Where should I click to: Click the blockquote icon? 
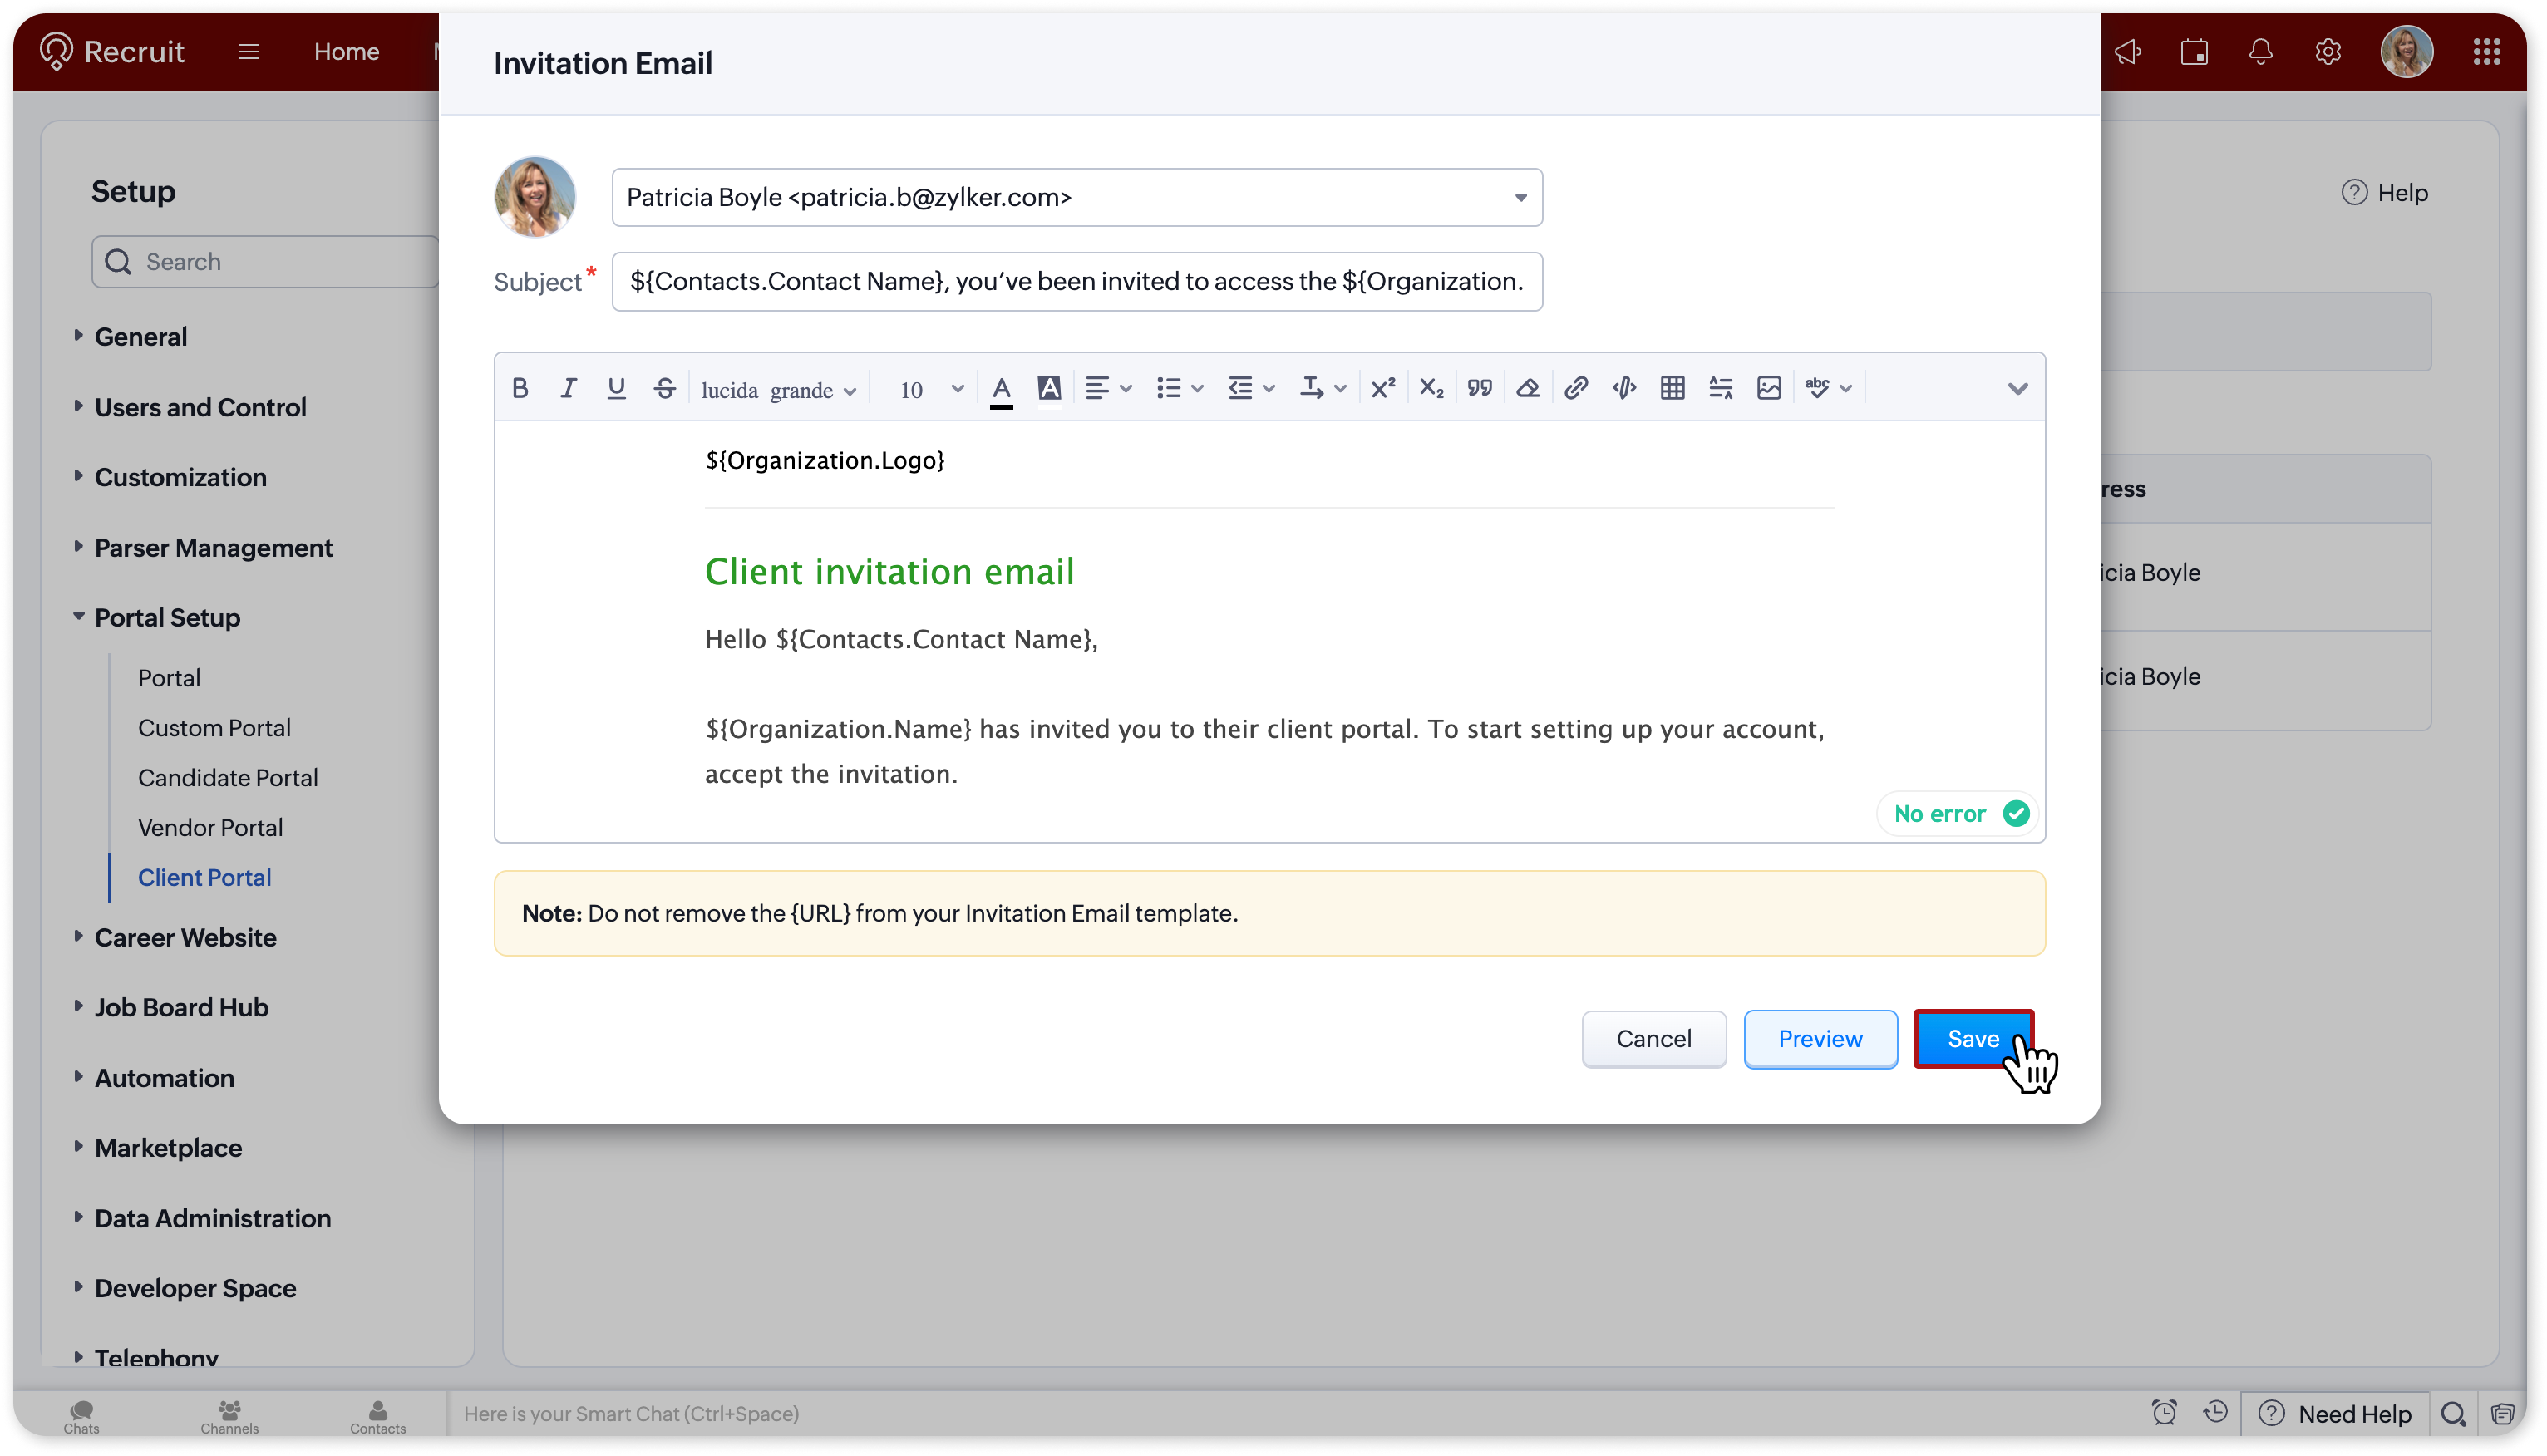pyautogui.click(x=1479, y=388)
